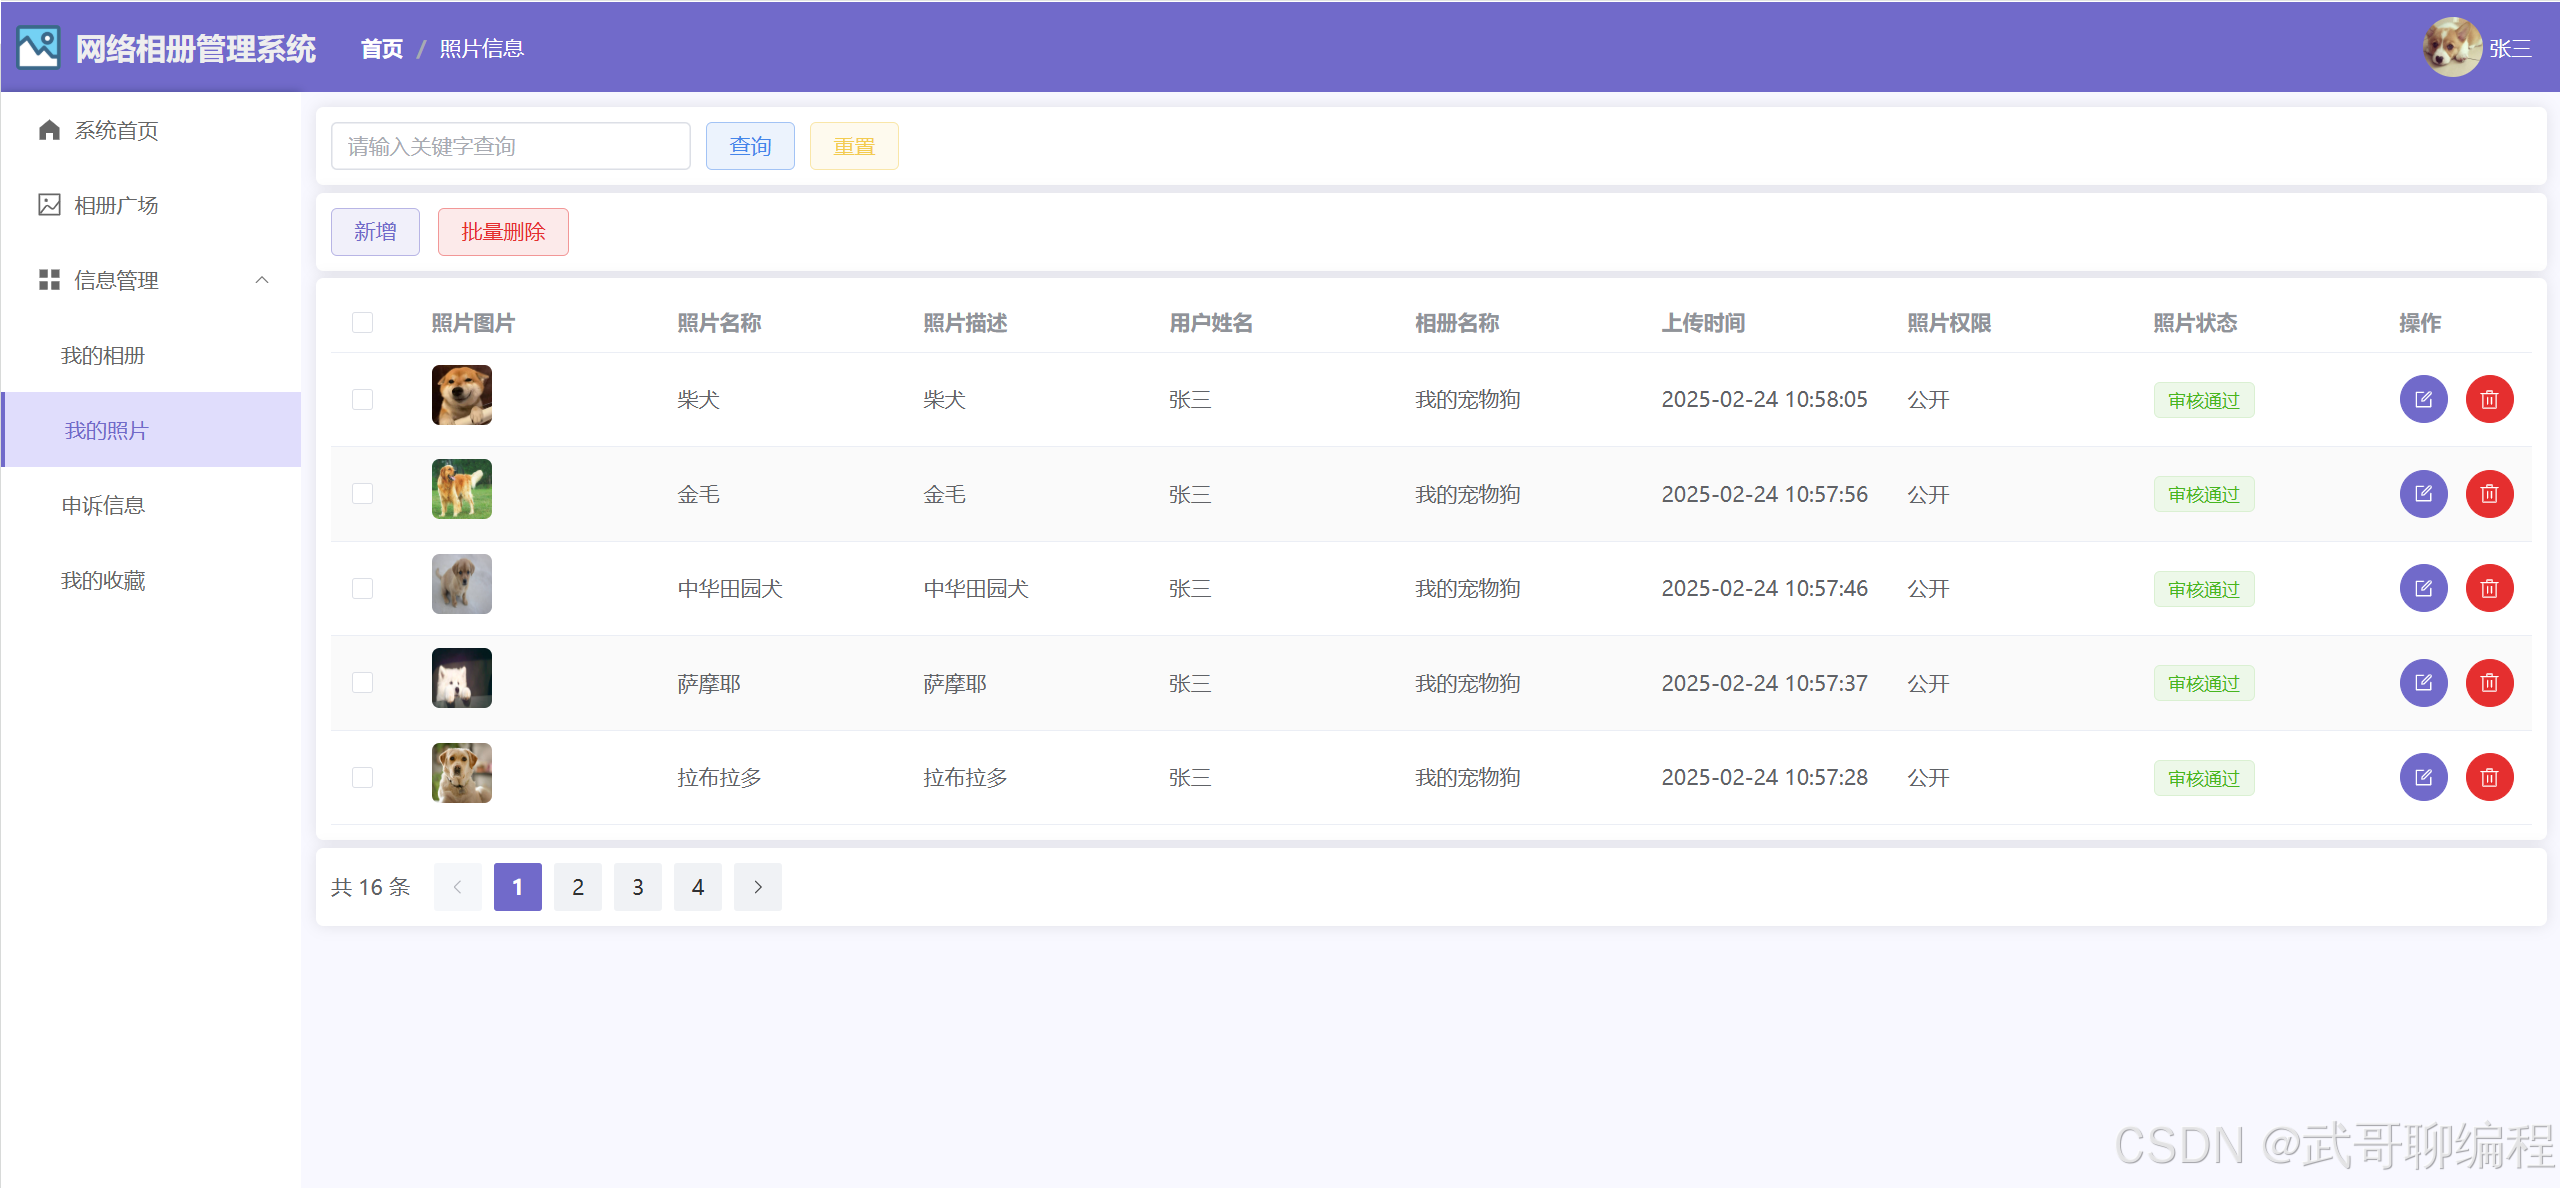Image resolution: width=2560 pixels, height=1188 pixels.
Task: Click the 查询 search button
Action: point(749,146)
